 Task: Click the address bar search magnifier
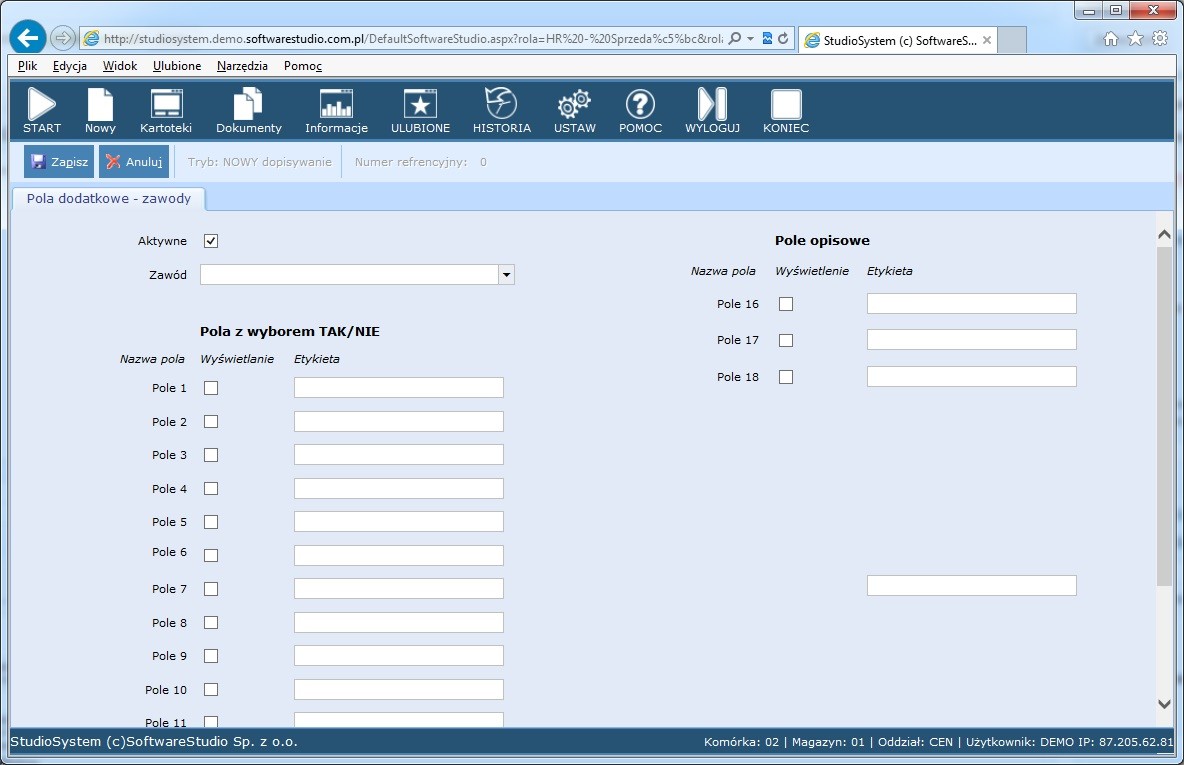734,39
